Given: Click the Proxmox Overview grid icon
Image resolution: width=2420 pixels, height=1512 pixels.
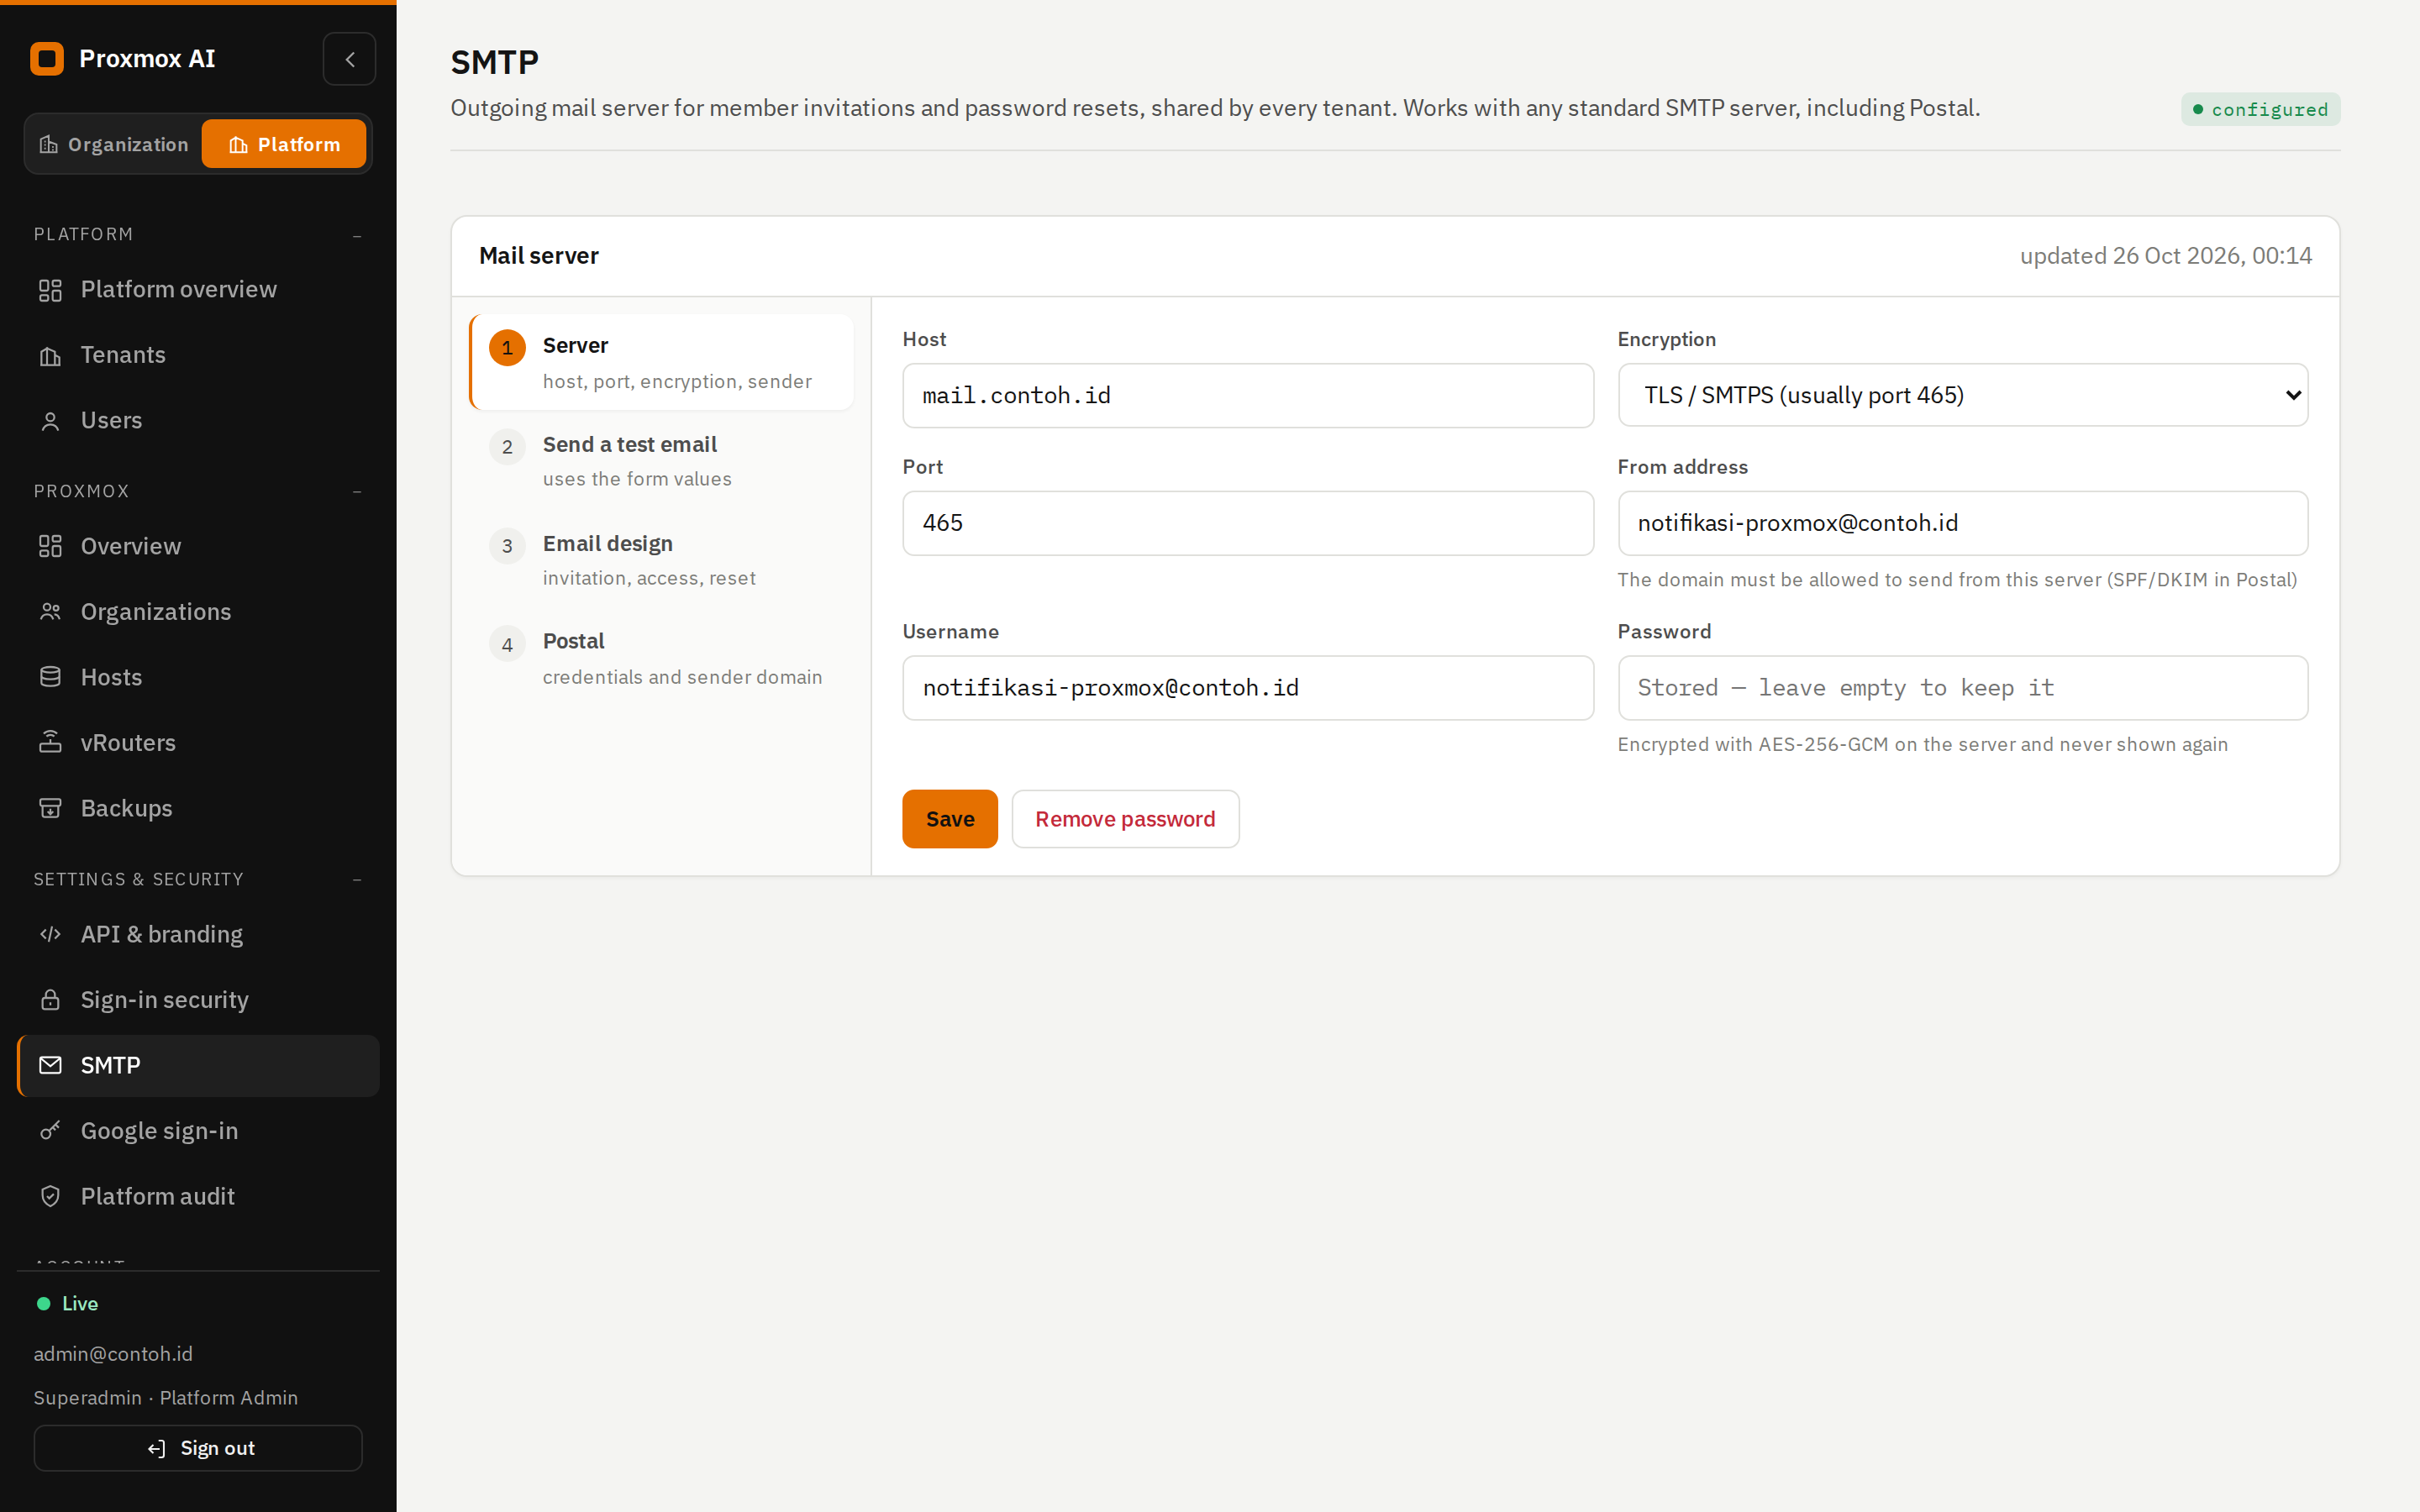Looking at the screenshot, I should pyautogui.click(x=50, y=546).
